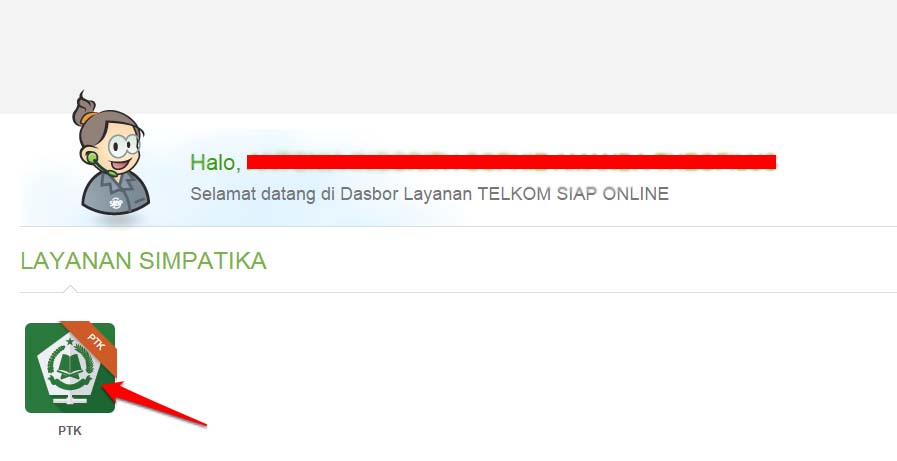Image resolution: width=897 pixels, height=461 pixels.
Task: Click the red arrow annotation pointing at PTK
Action: click(x=154, y=404)
